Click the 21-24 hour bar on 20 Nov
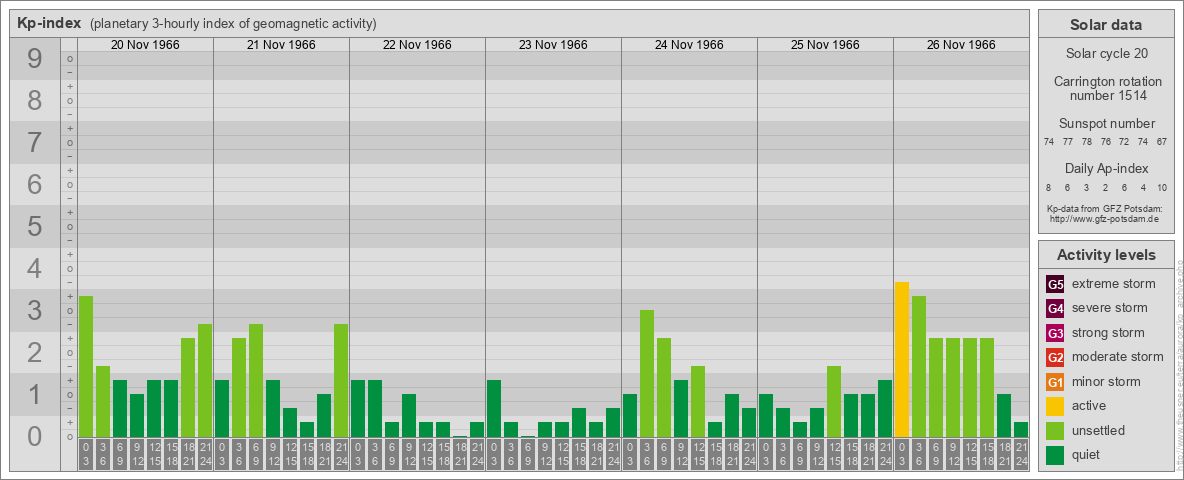 205,380
